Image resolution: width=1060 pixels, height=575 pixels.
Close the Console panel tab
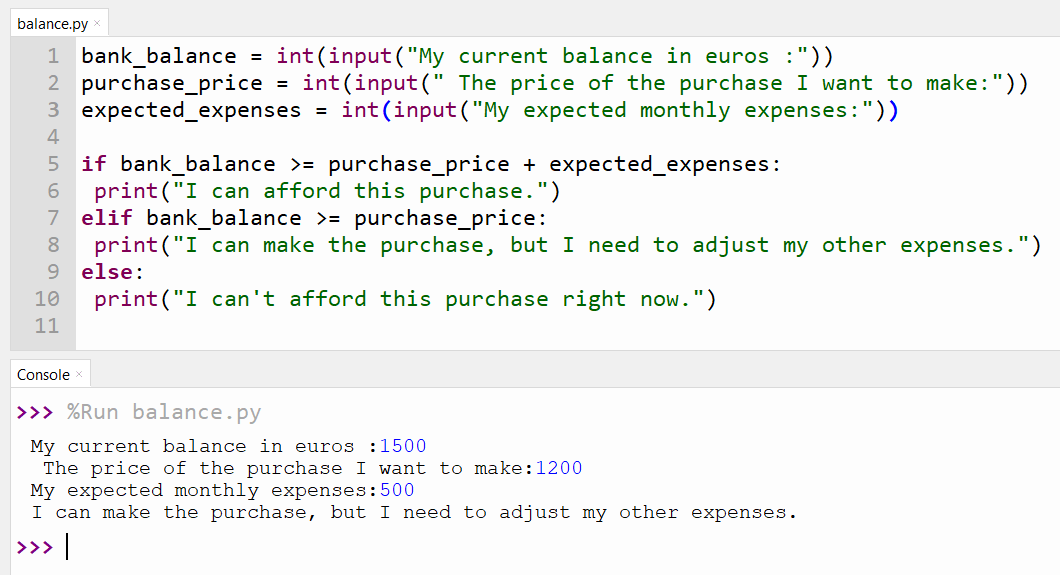(x=79, y=374)
